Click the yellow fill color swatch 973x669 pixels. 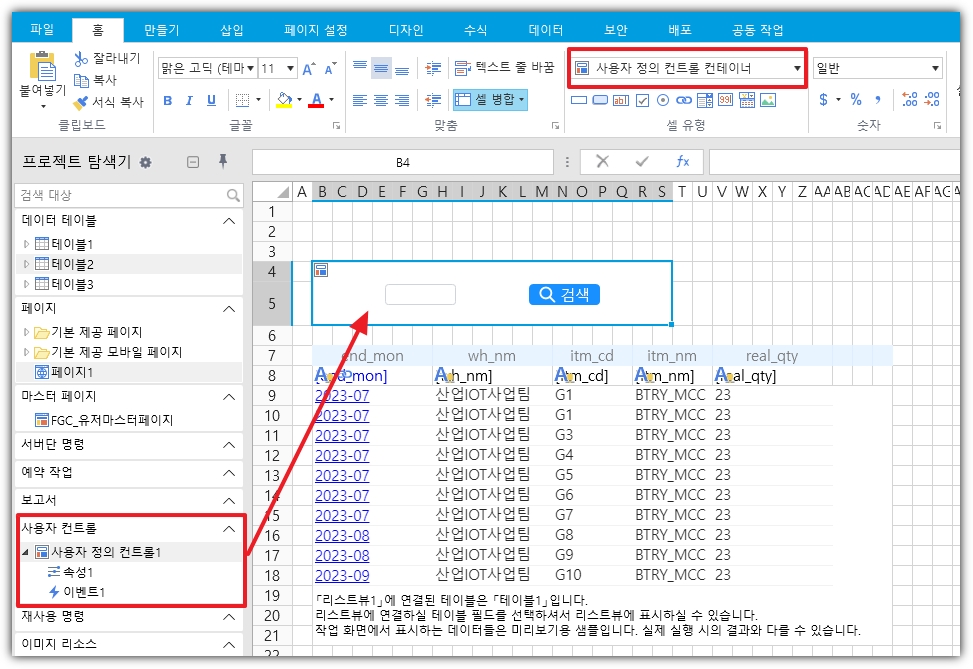click(x=284, y=100)
